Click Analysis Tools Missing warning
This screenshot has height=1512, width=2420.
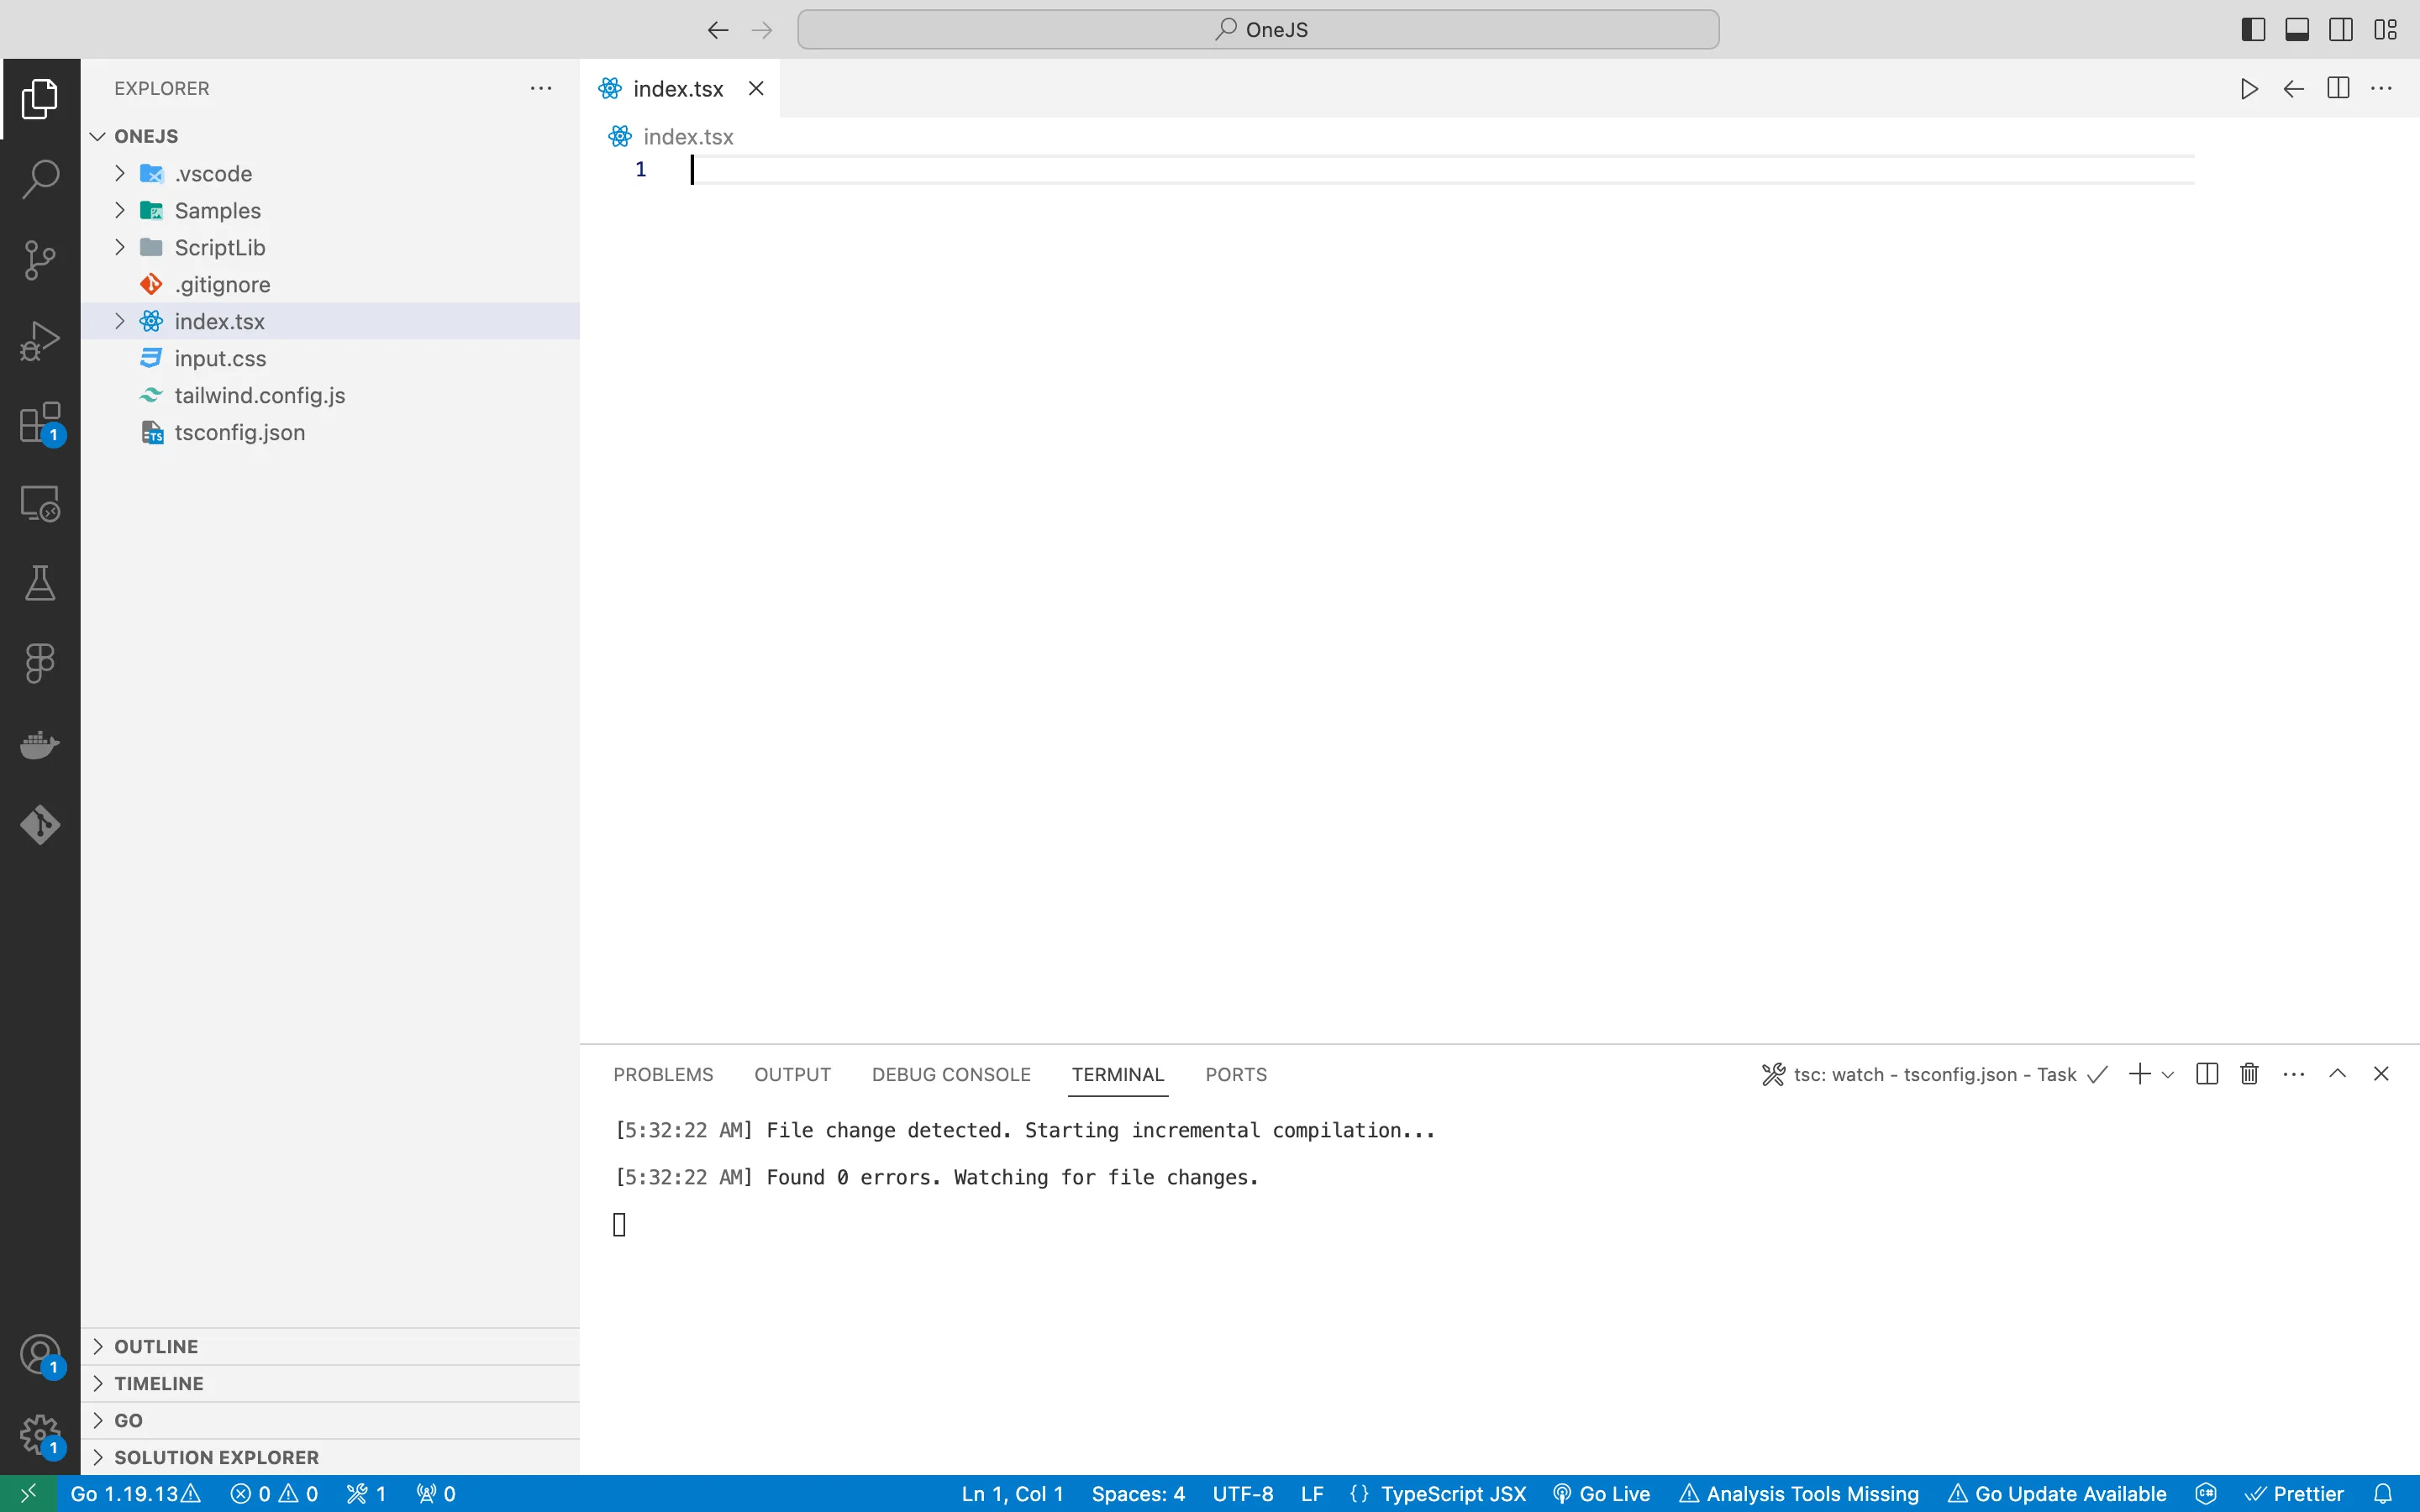(1800, 1494)
